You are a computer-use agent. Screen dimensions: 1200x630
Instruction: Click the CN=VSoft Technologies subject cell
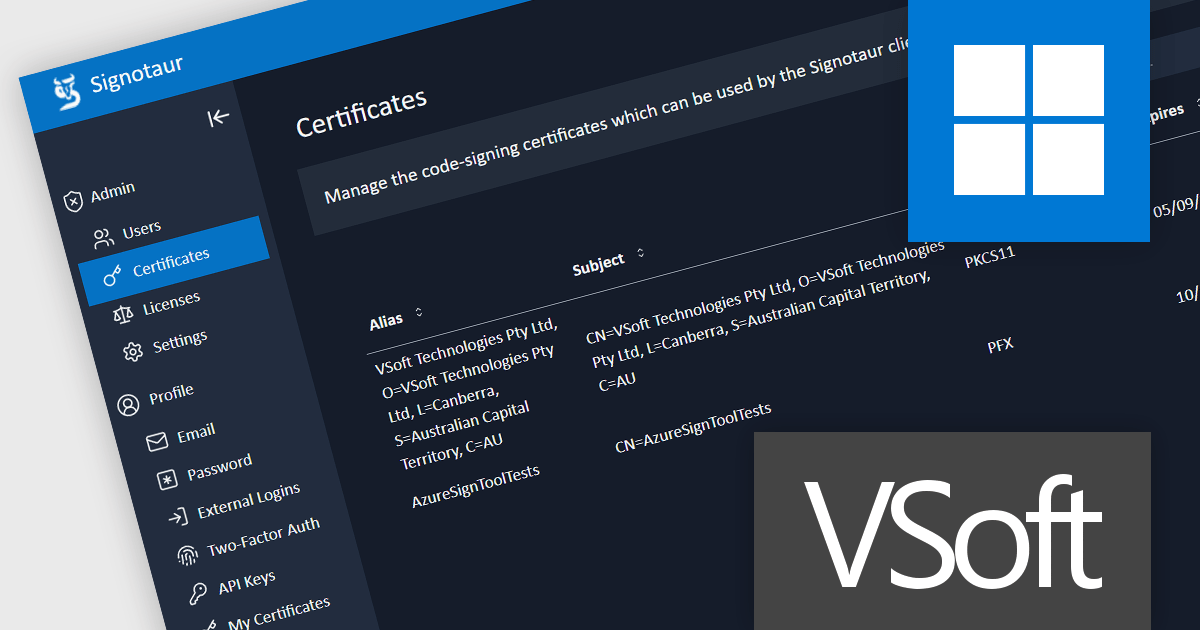pyautogui.click(x=766, y=315)
